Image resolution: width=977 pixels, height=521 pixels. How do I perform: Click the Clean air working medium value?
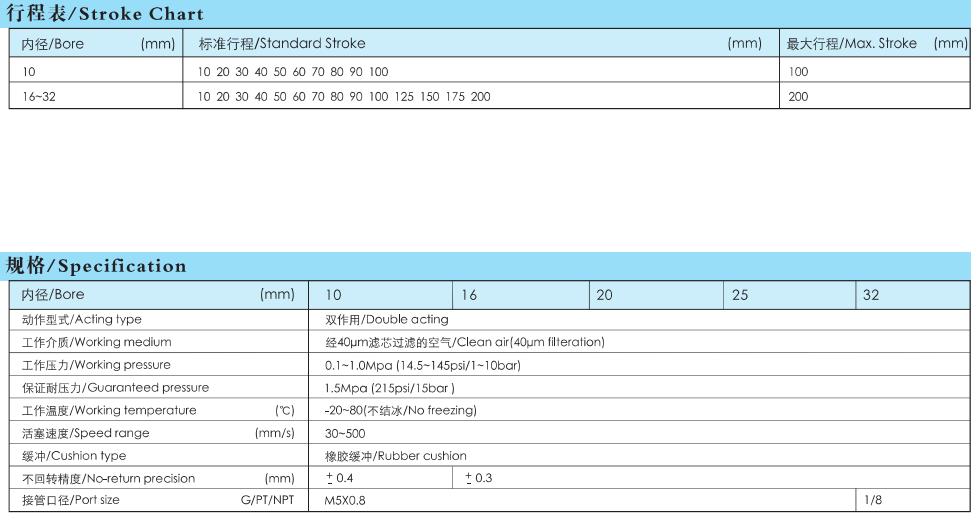click(465, 342)
